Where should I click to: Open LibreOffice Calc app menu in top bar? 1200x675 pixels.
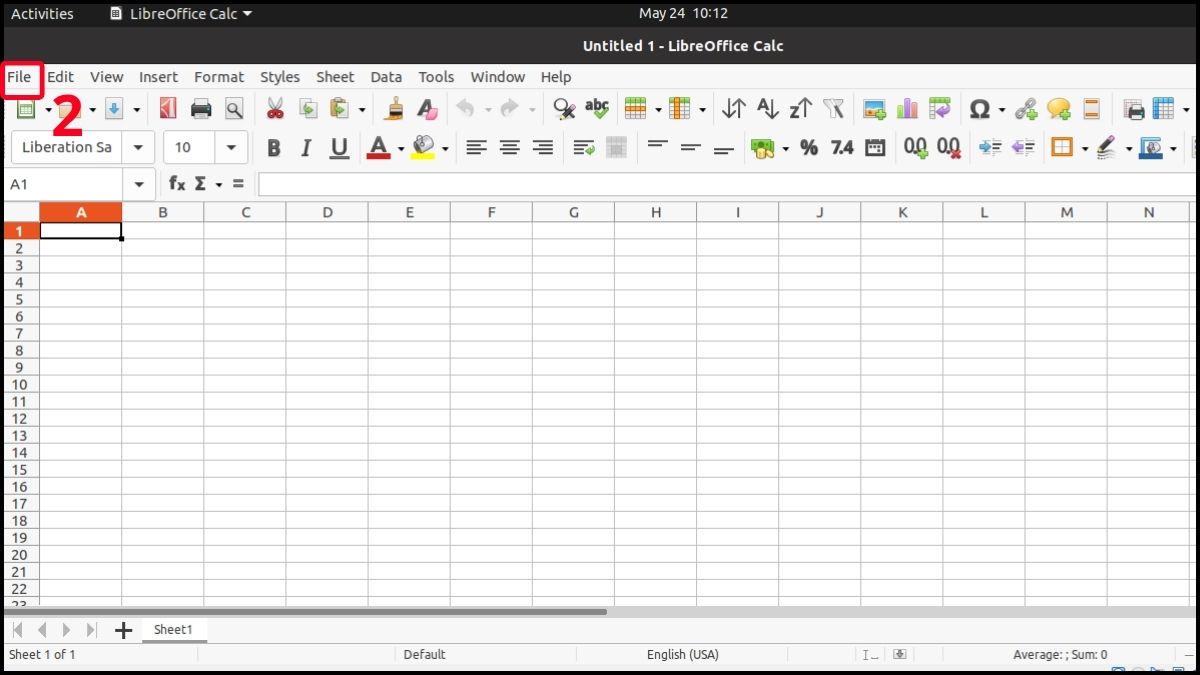[x=181, y=13]
